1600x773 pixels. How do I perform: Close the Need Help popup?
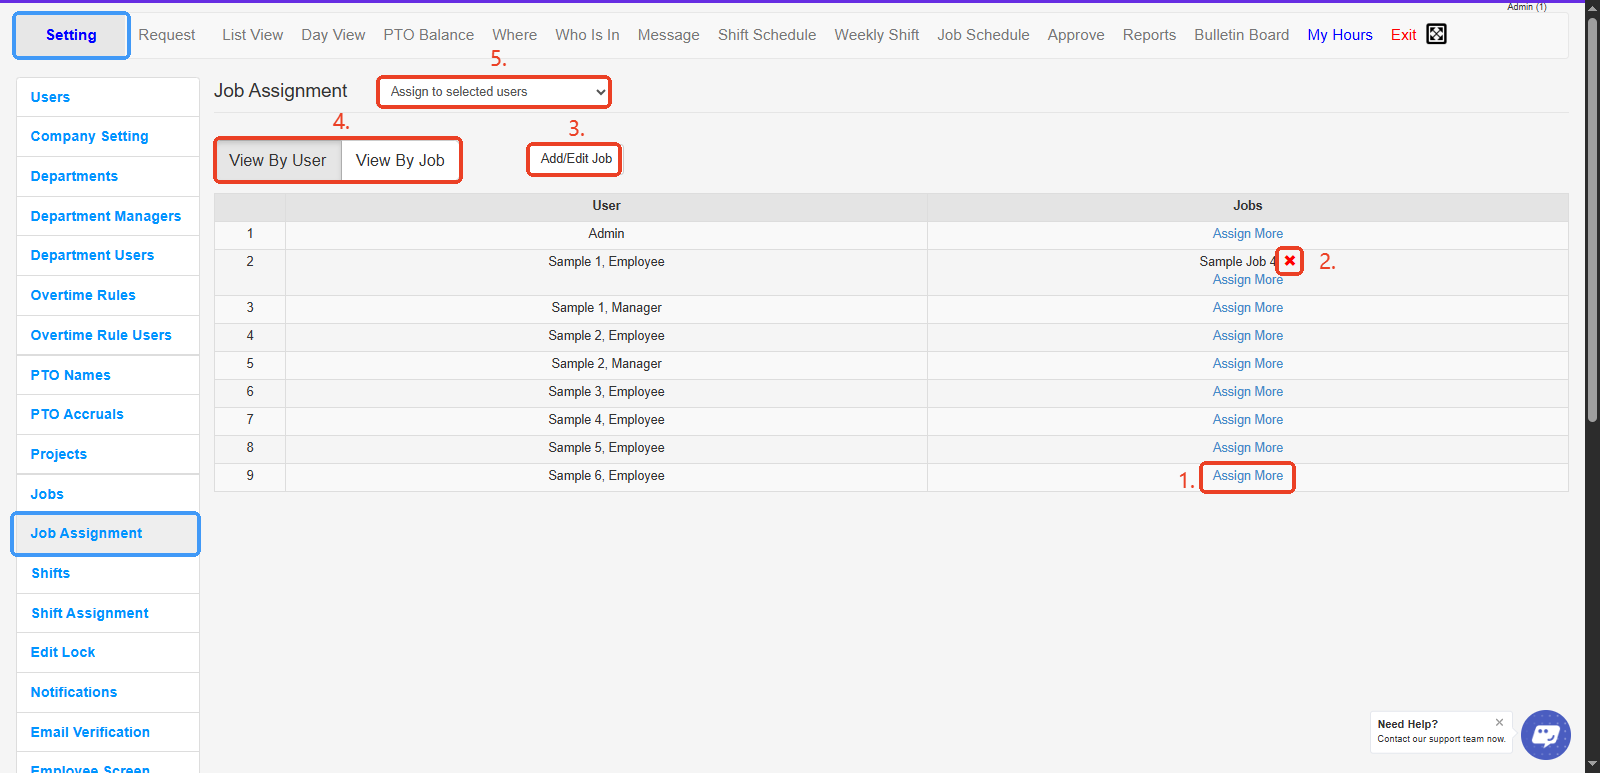tap(1499, 722)
